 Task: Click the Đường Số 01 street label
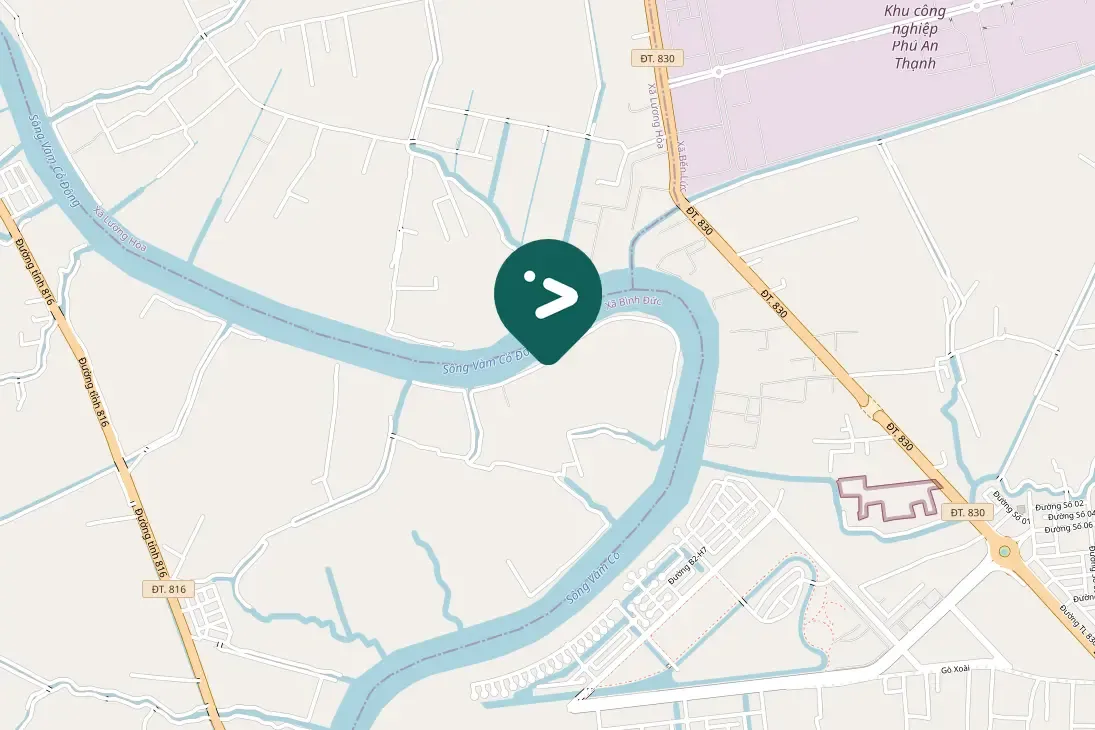click(x=1012, y=508)
